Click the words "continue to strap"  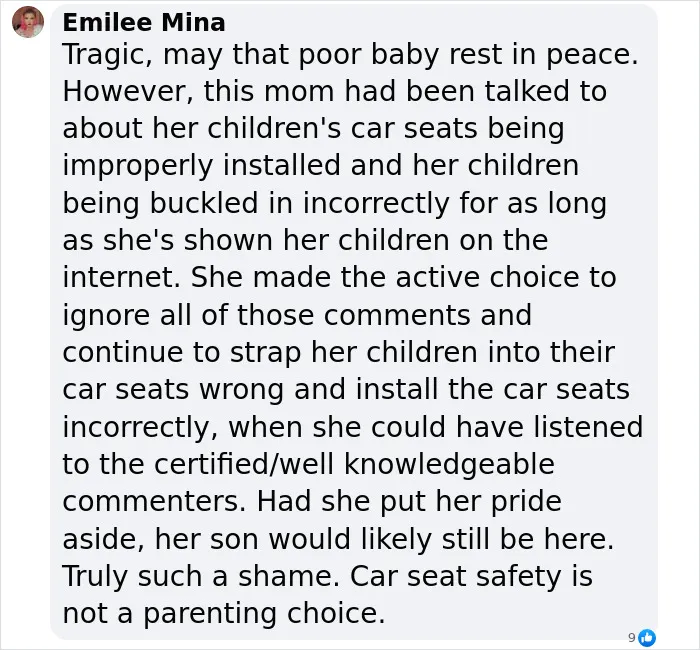click(x=182, y=353)
